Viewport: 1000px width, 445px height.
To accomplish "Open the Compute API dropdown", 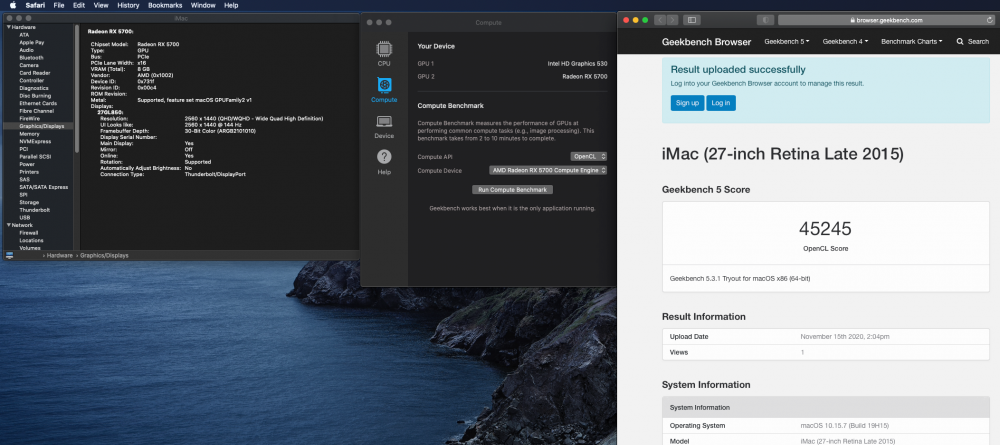I will pos(589,156).
